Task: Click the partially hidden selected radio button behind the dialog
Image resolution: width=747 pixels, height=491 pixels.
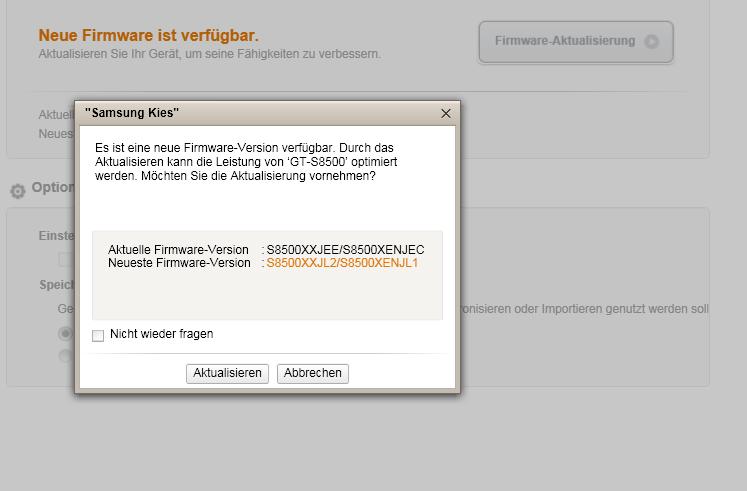Action: tap(66, 333)
